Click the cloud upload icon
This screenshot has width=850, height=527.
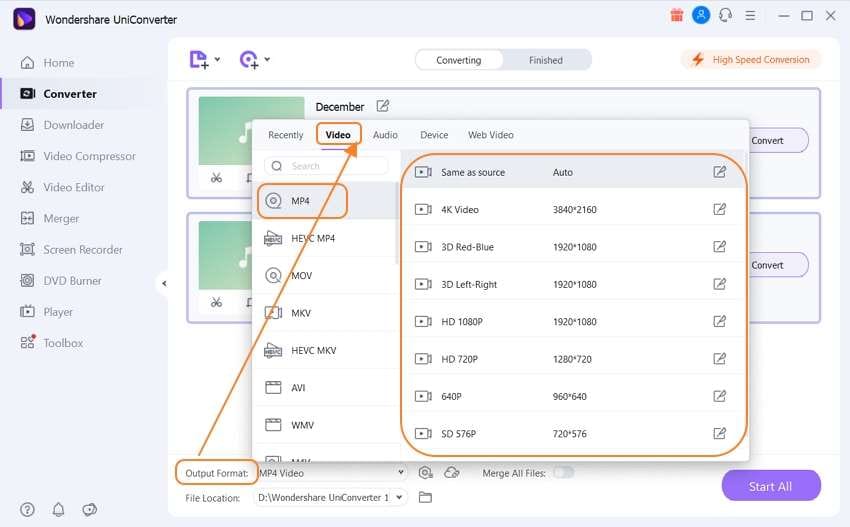coord(452,473)
